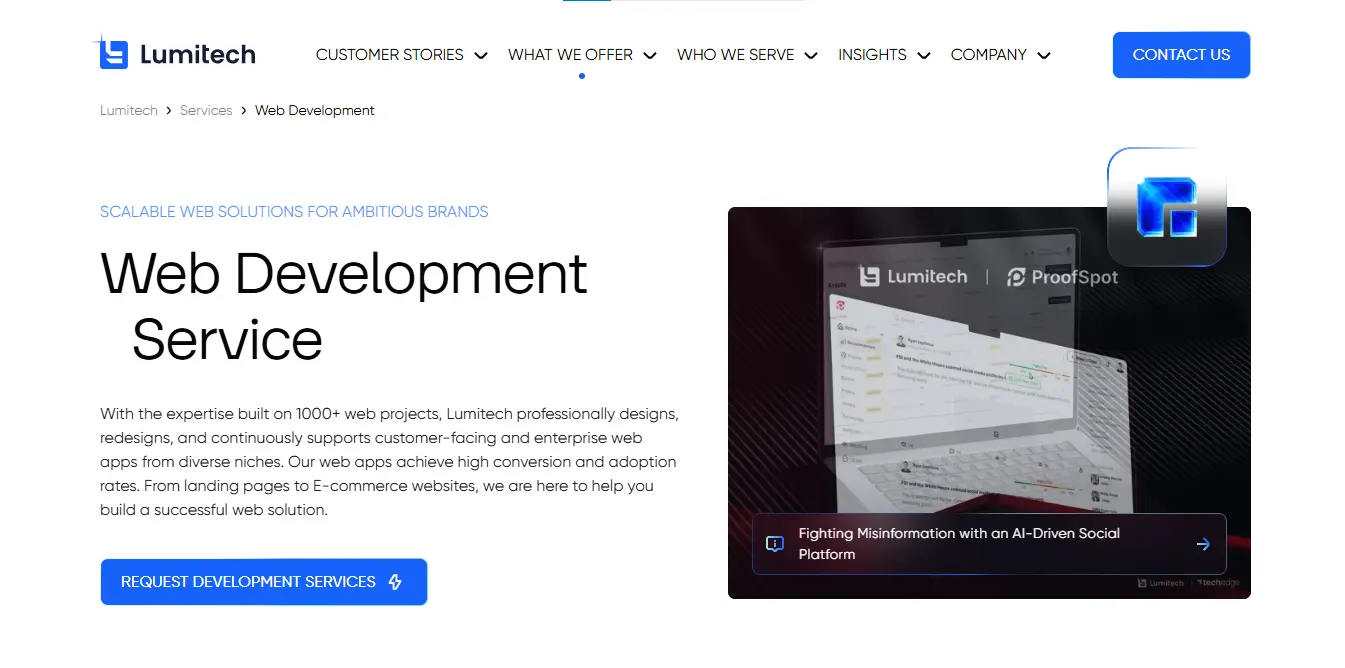The width and height of the screenshot is (1345, 668).
Task: Click the right arrow on the case study card
Action: (x=1203, y=544)
